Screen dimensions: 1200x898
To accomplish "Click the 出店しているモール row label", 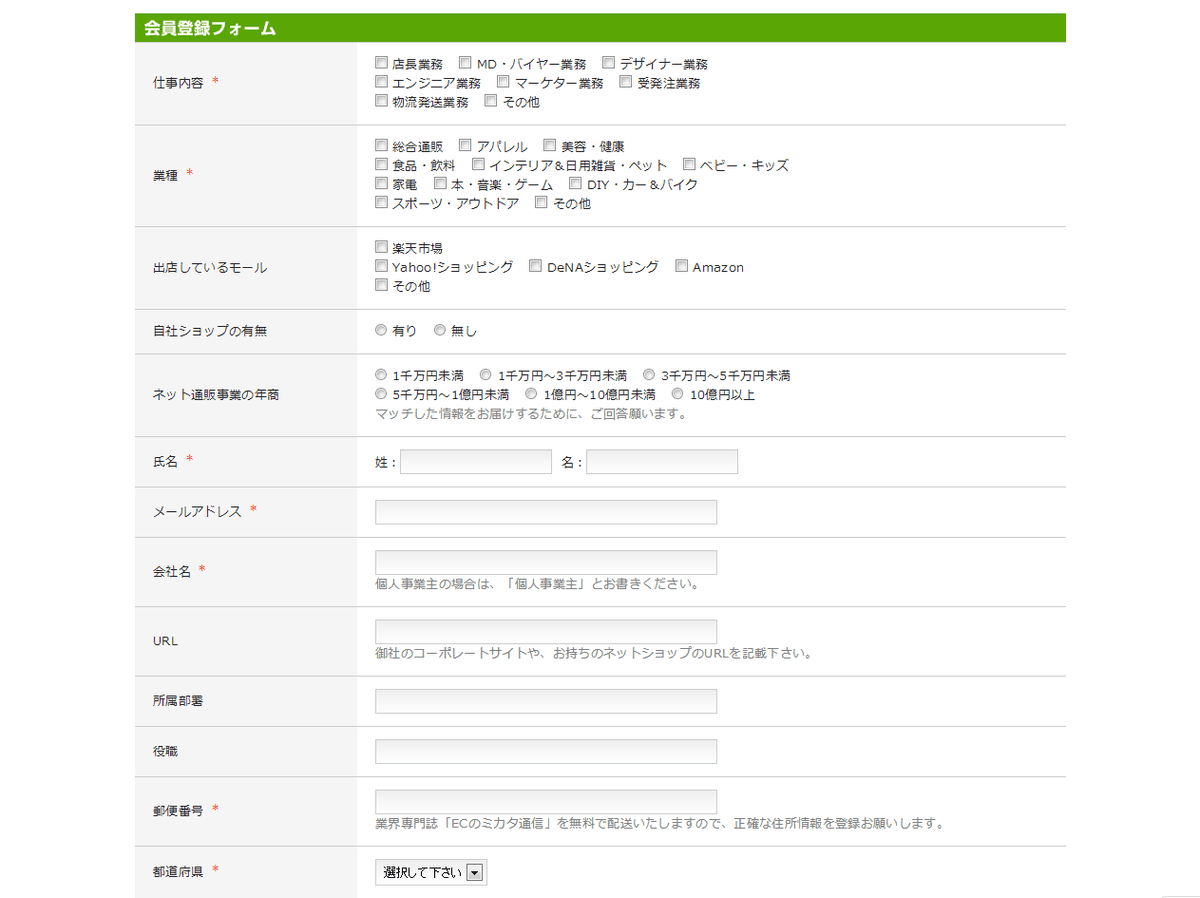I will (210, 268).
